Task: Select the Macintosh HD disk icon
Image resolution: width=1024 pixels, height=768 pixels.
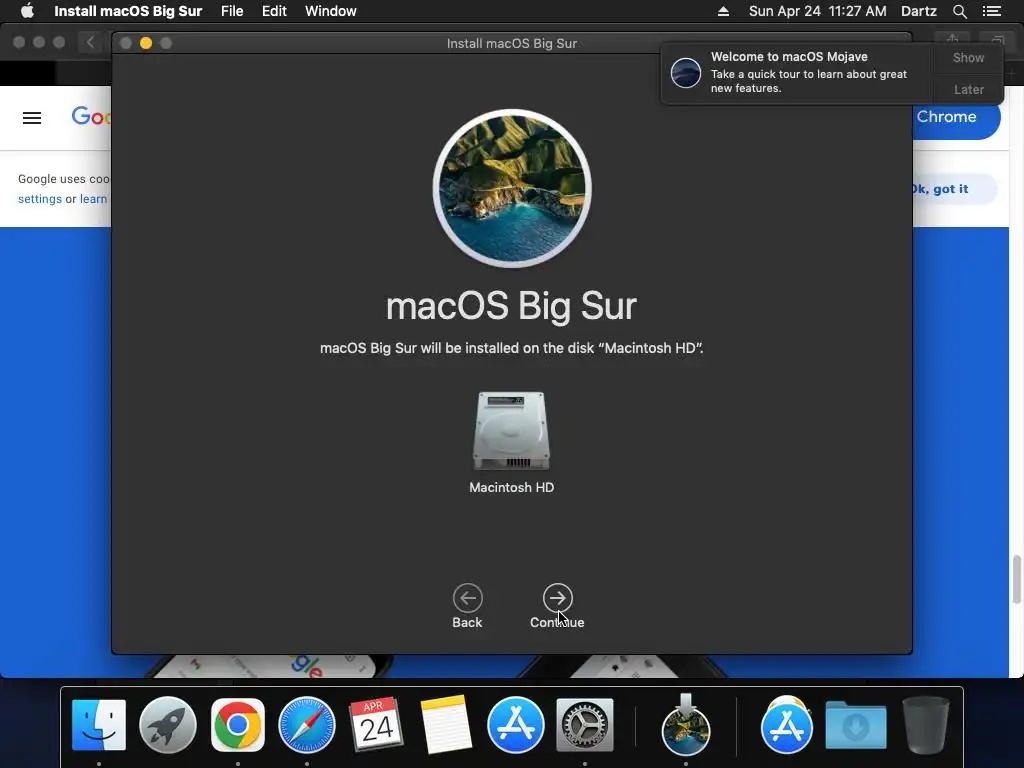Action: pos(511,431)
